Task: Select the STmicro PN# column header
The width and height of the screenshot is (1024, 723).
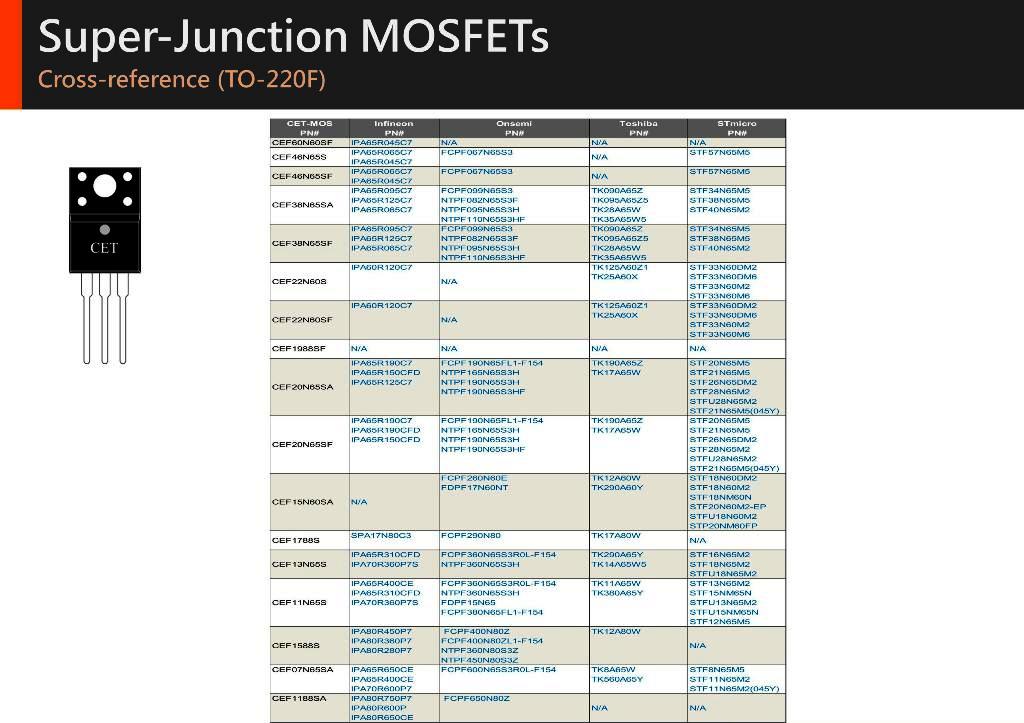Action: tap(736, 128)
